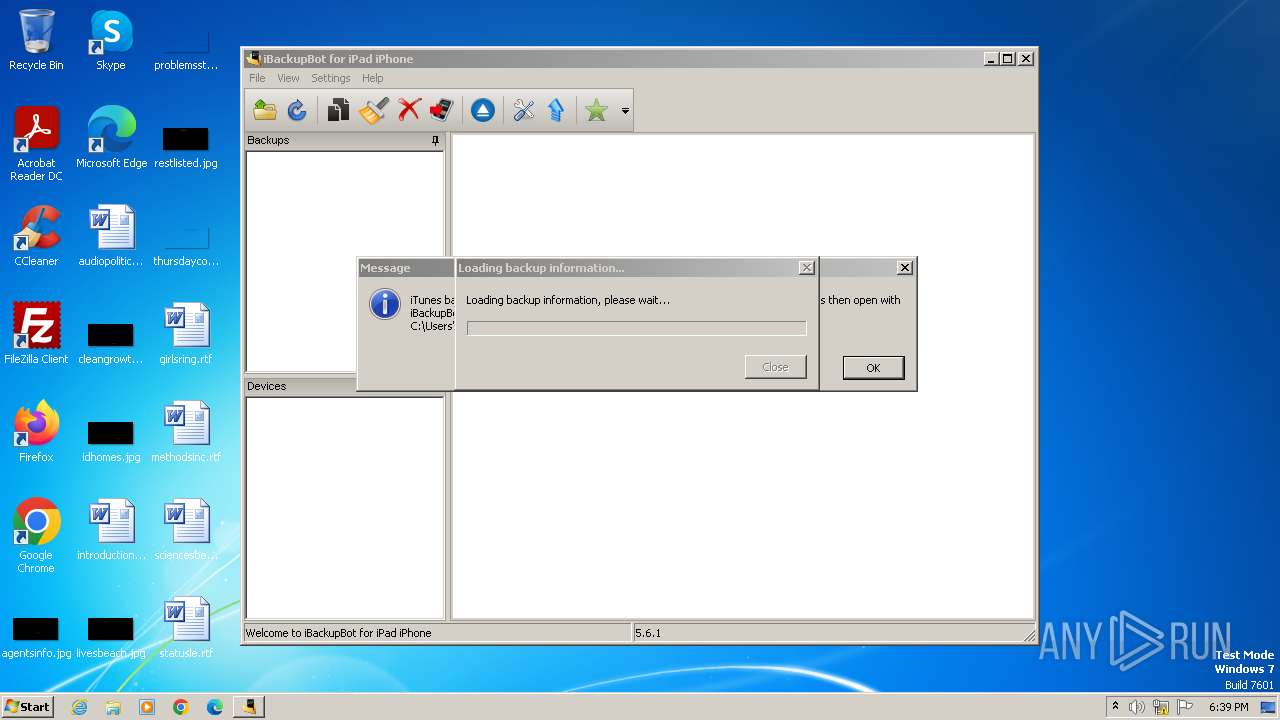Click the blue refresh arrow toolbar icon
Screen dimensions: 1280x720
[297, 110]
